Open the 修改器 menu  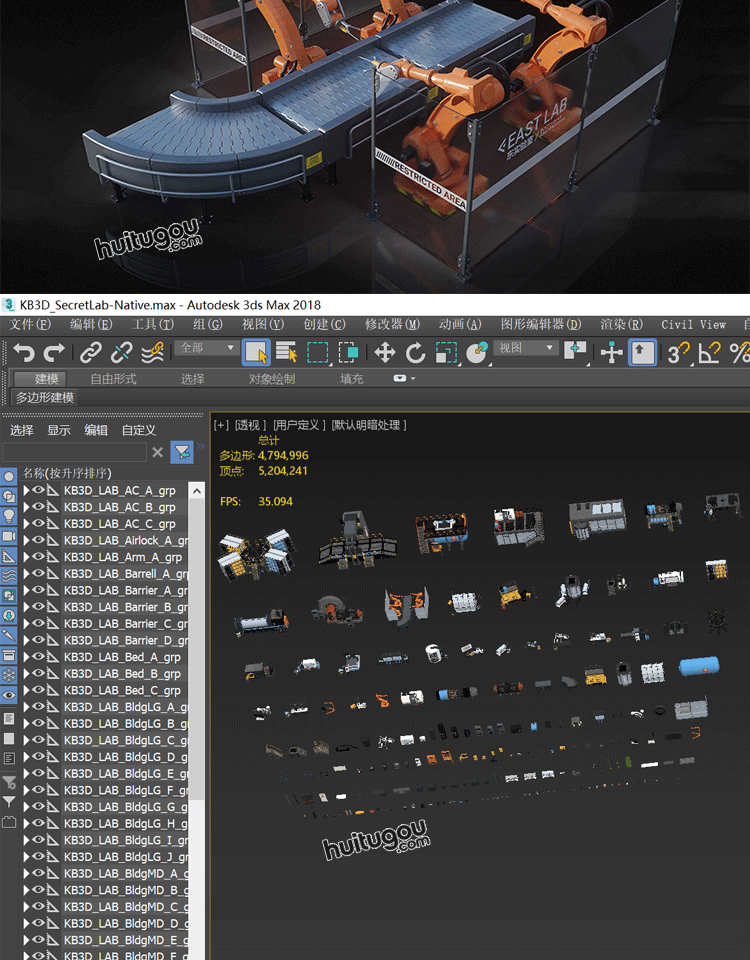[391, 324]
